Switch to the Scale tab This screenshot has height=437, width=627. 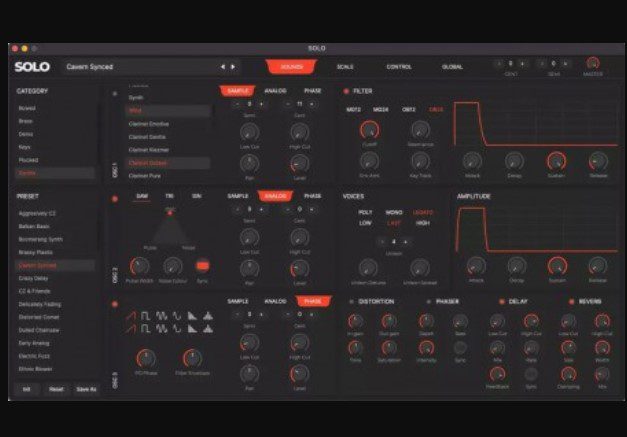point(345,67)
